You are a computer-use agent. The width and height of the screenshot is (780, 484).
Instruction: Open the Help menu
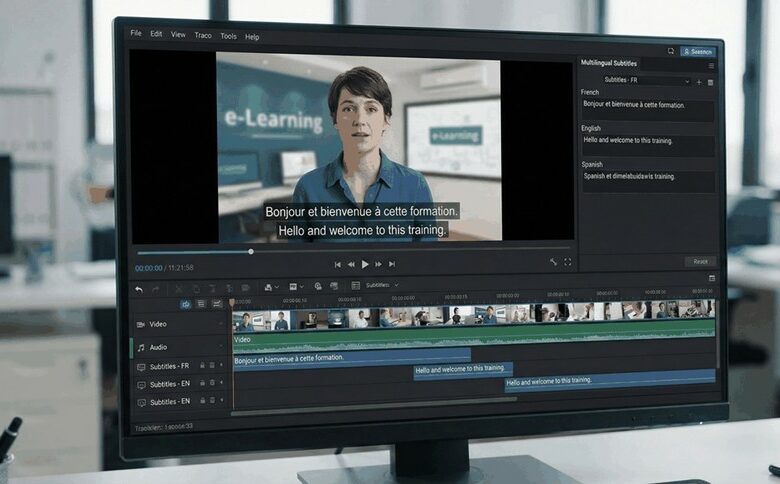(252, 37)
